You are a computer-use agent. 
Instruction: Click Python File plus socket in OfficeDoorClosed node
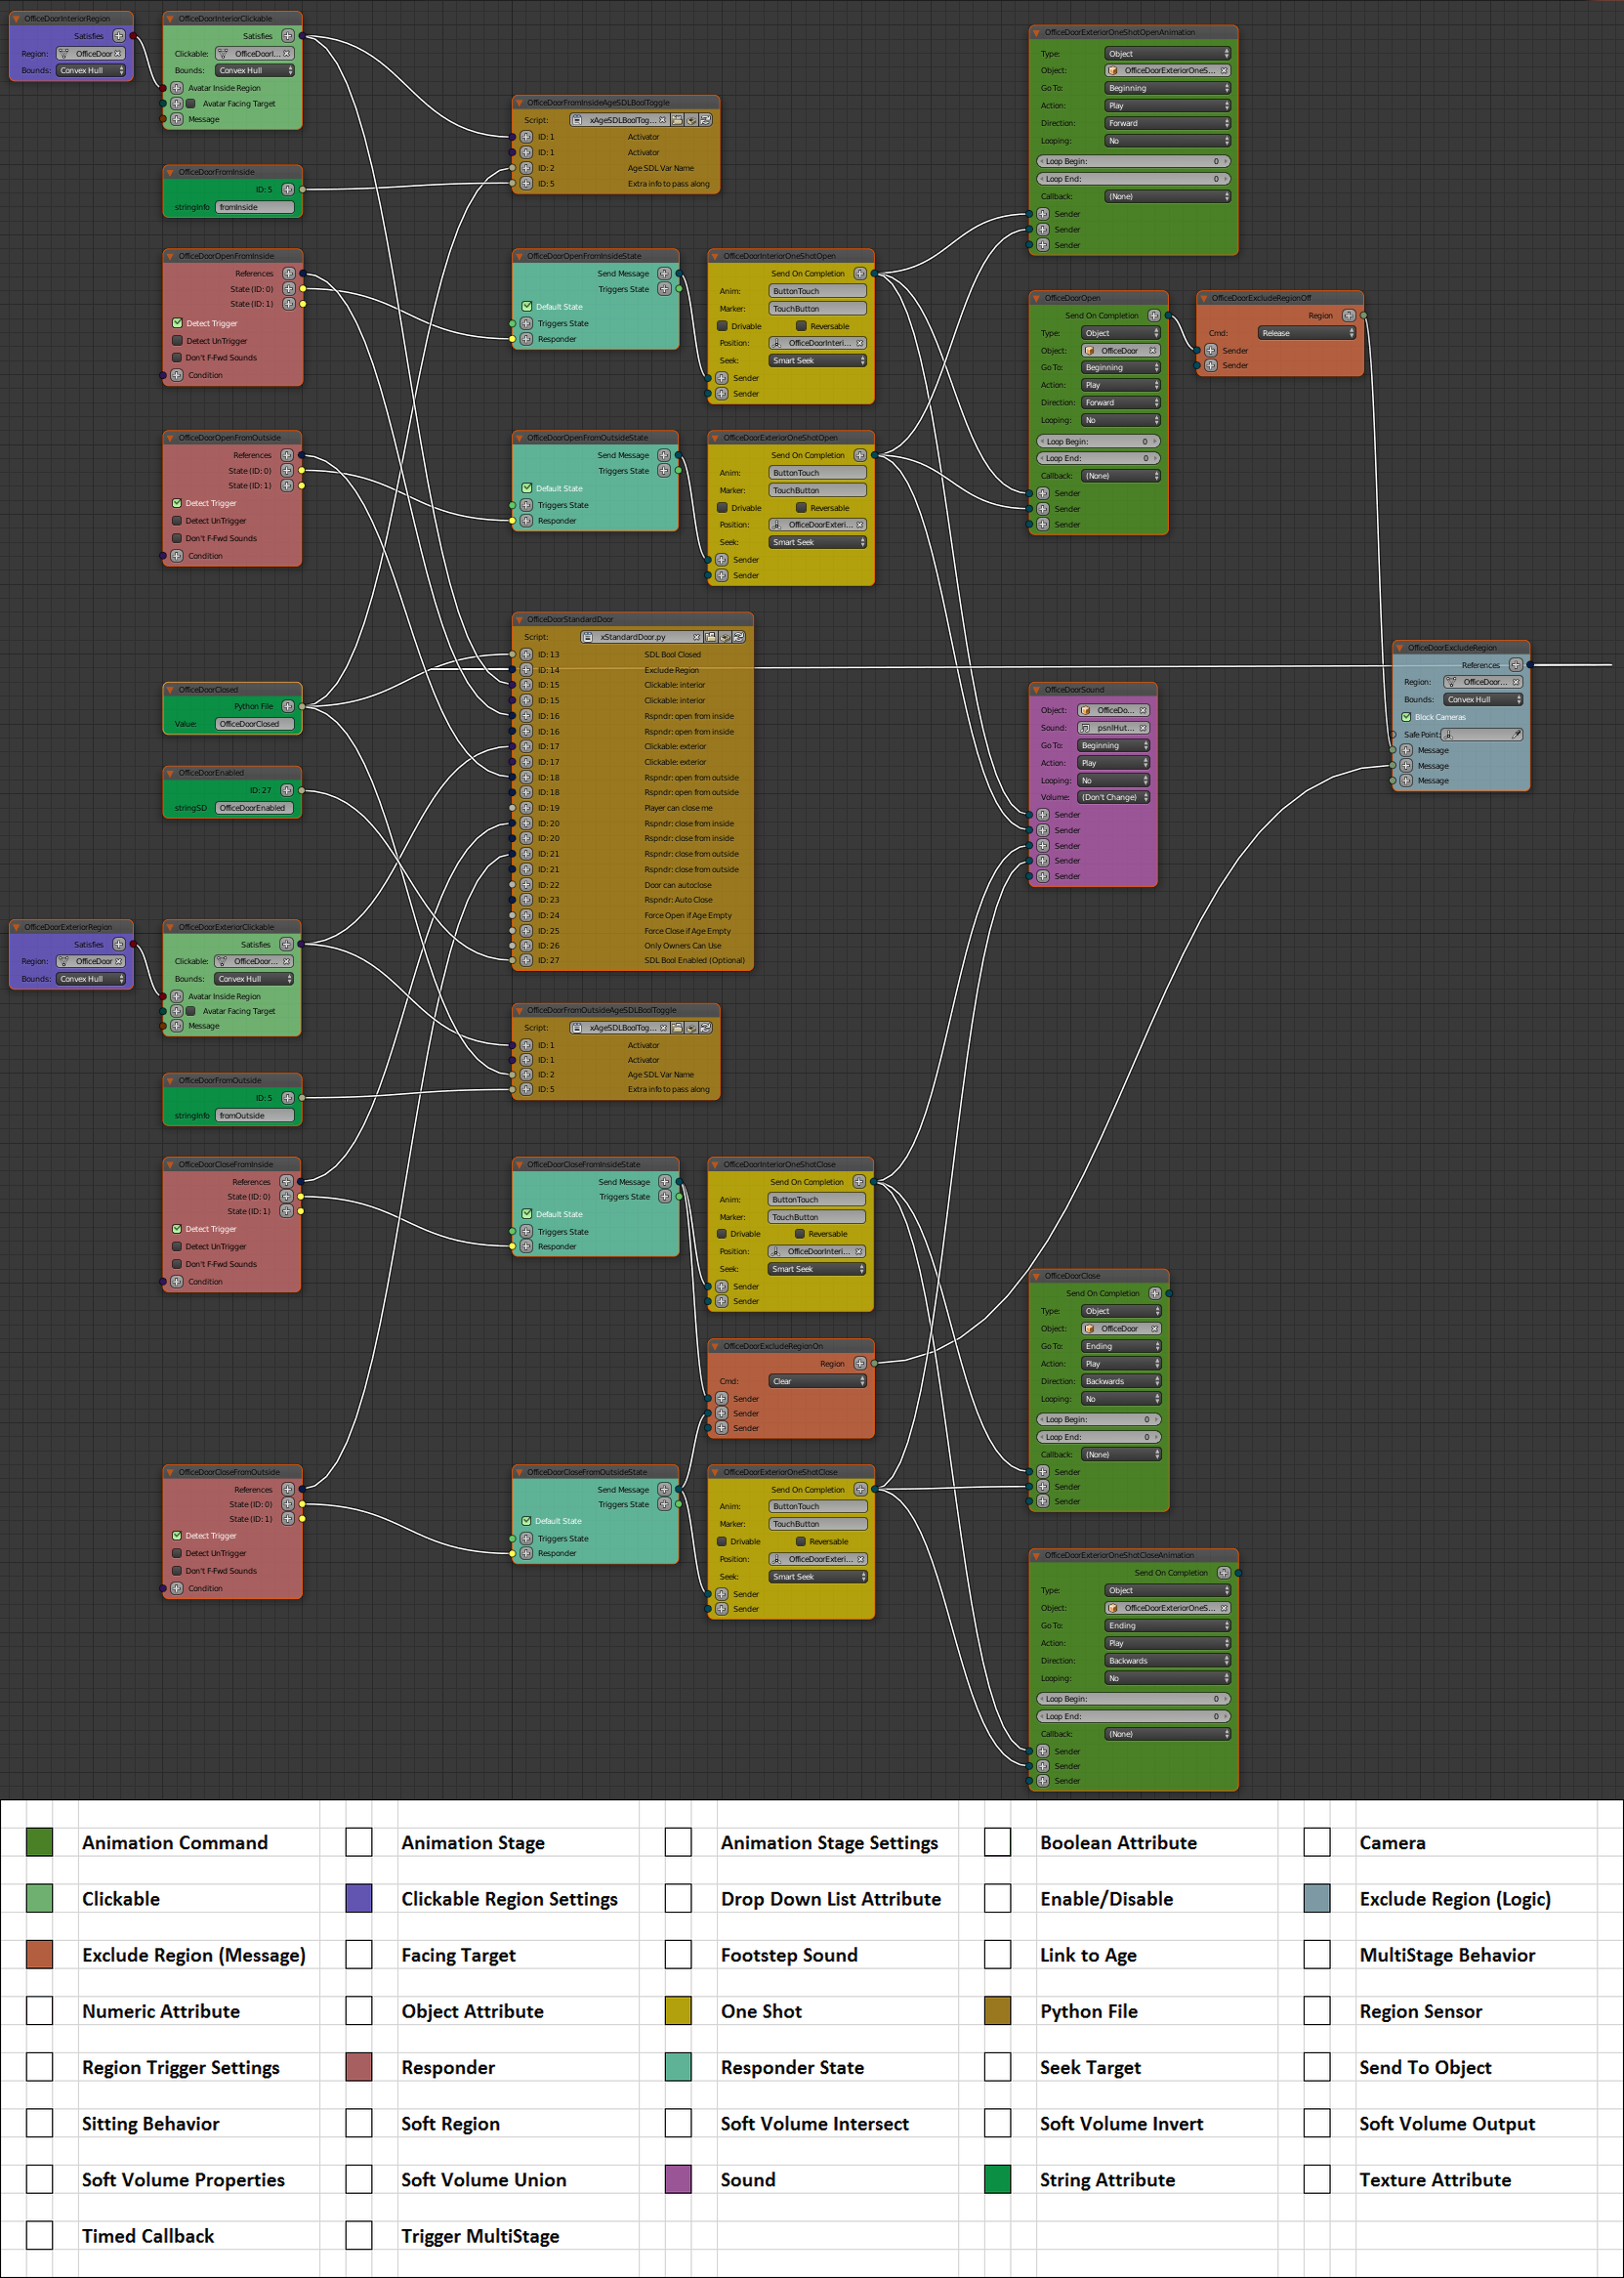pos(288,706)
